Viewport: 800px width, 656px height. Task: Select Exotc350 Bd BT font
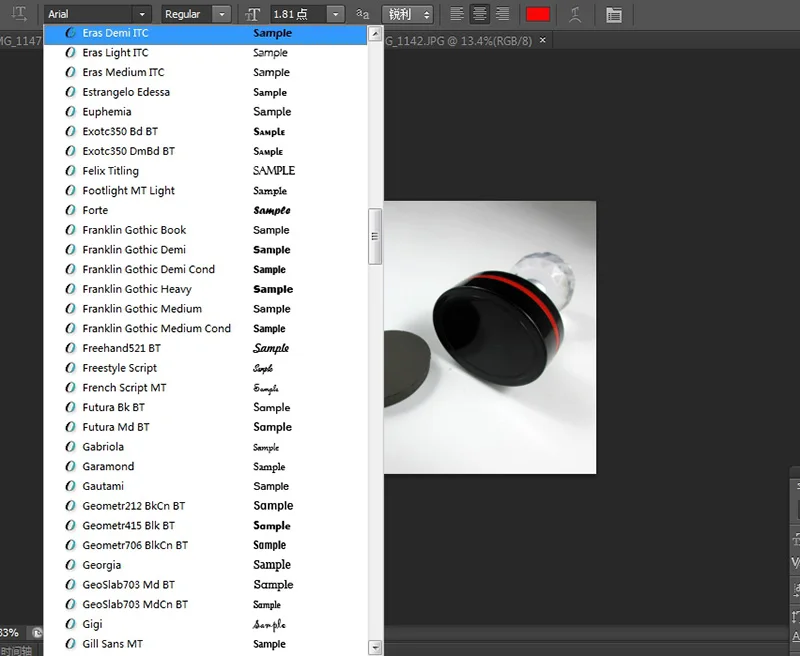(x=205, y=132)
